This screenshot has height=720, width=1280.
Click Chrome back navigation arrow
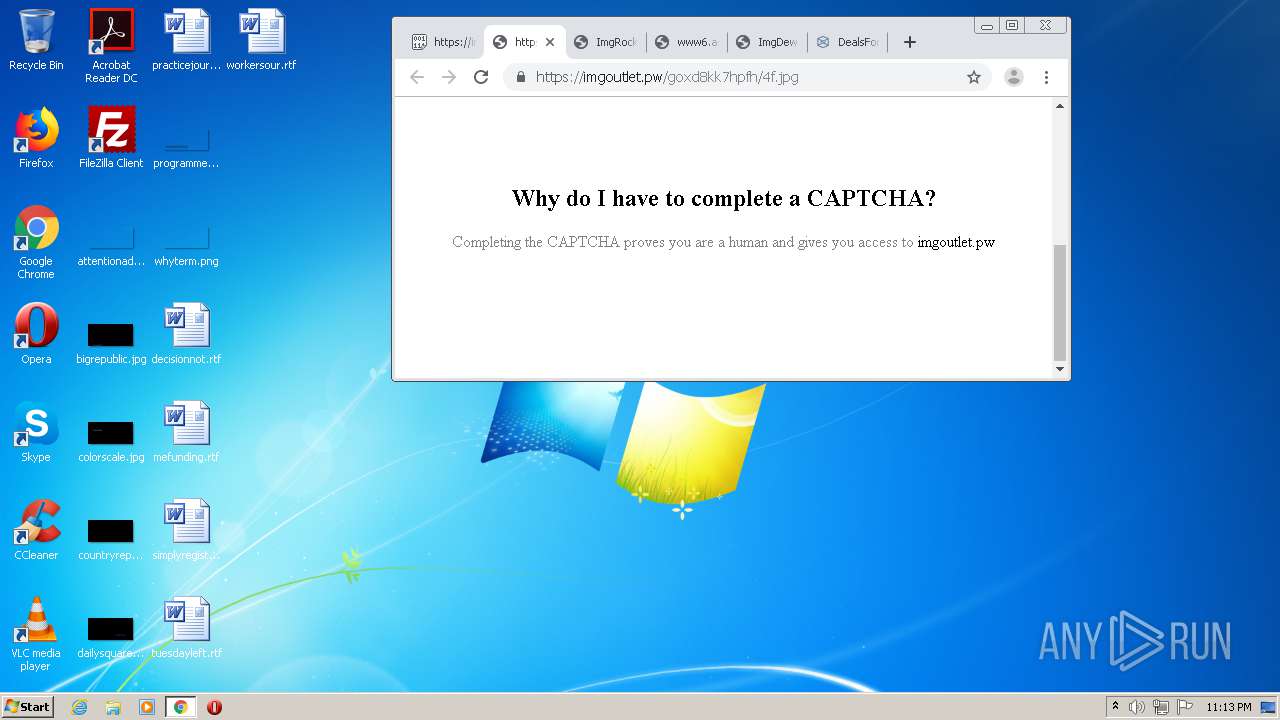(417, 77)
